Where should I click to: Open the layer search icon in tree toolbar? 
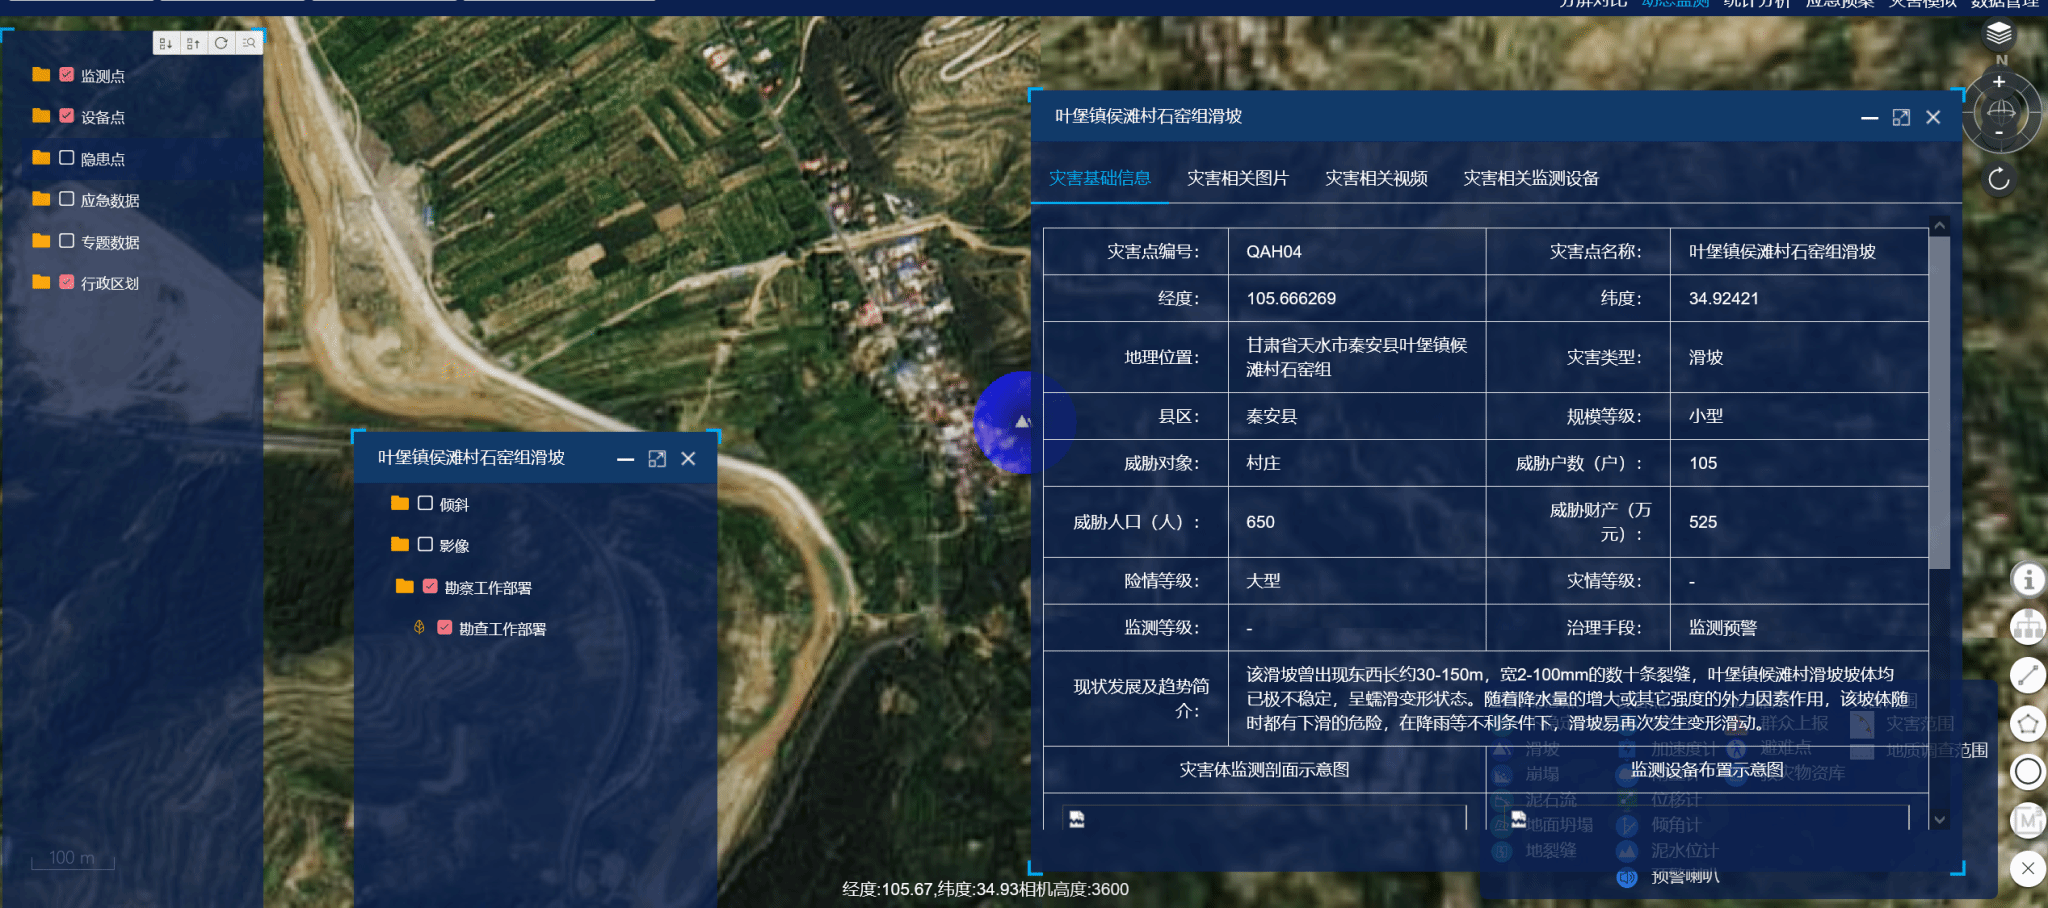pos(249,43)
